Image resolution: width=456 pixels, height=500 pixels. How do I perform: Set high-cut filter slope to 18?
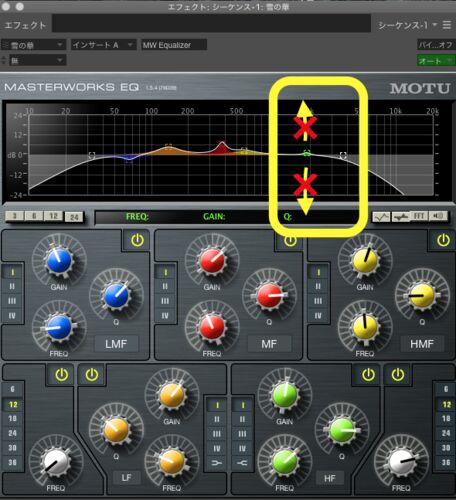(446, 418)
